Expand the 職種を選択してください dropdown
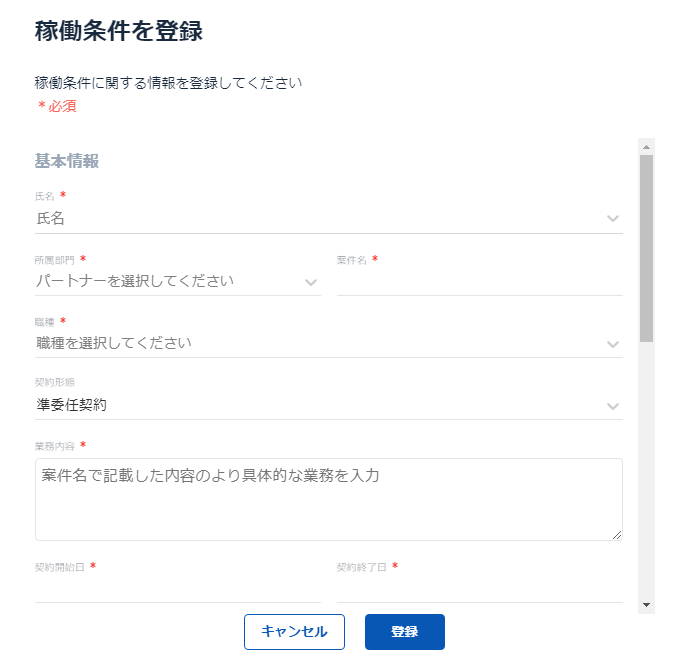Screen dimensions: 687x666 click(x=320, y=343)
